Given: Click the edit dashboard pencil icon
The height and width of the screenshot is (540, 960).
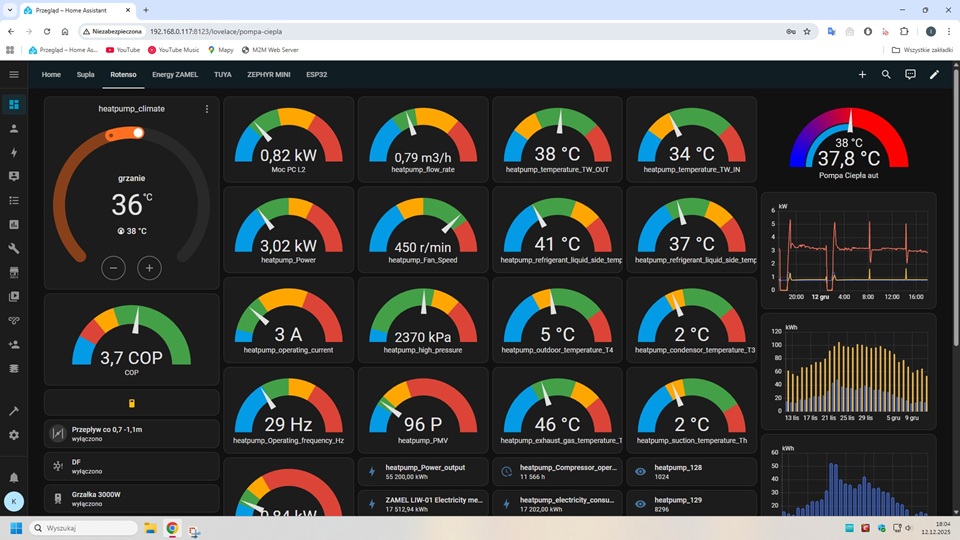Looking at the screenshot, I should [934, 74].
